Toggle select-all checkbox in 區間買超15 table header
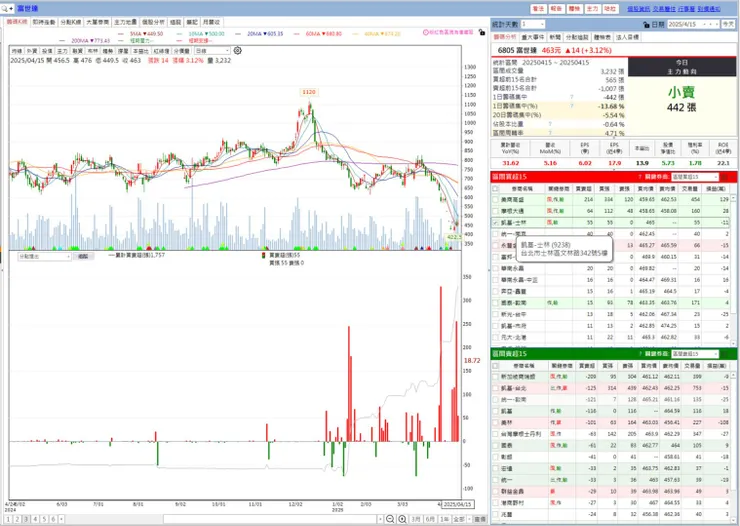 coord(495,188)
